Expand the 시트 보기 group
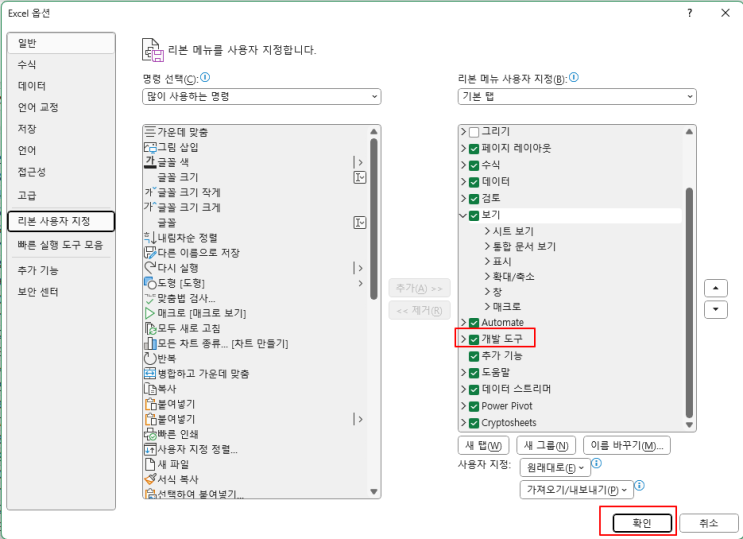Viewport: 743px width, 539px height. pyautogui.click(x=487, y=231)
